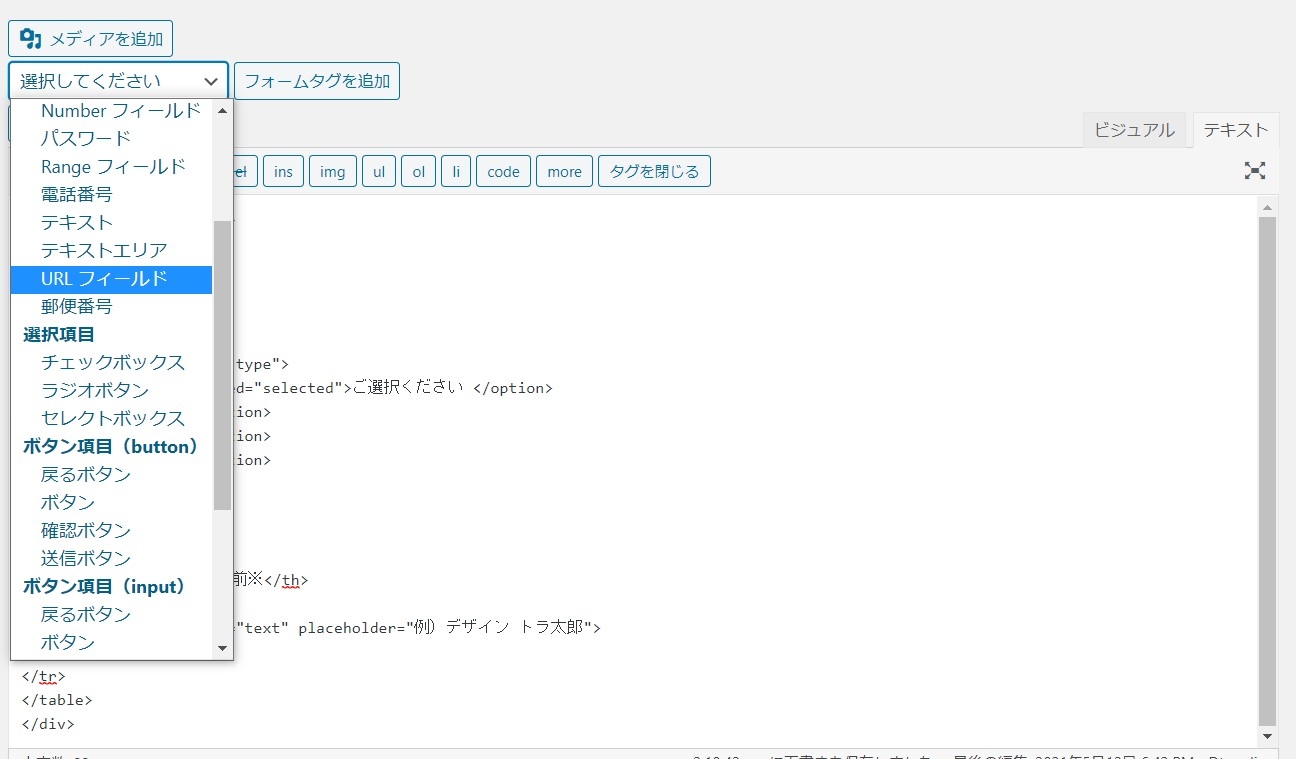Choose セレクトボックス from the list
The height and width of the screenshot is (759, 1296).
pyautogui.click(x=113, y=419)
